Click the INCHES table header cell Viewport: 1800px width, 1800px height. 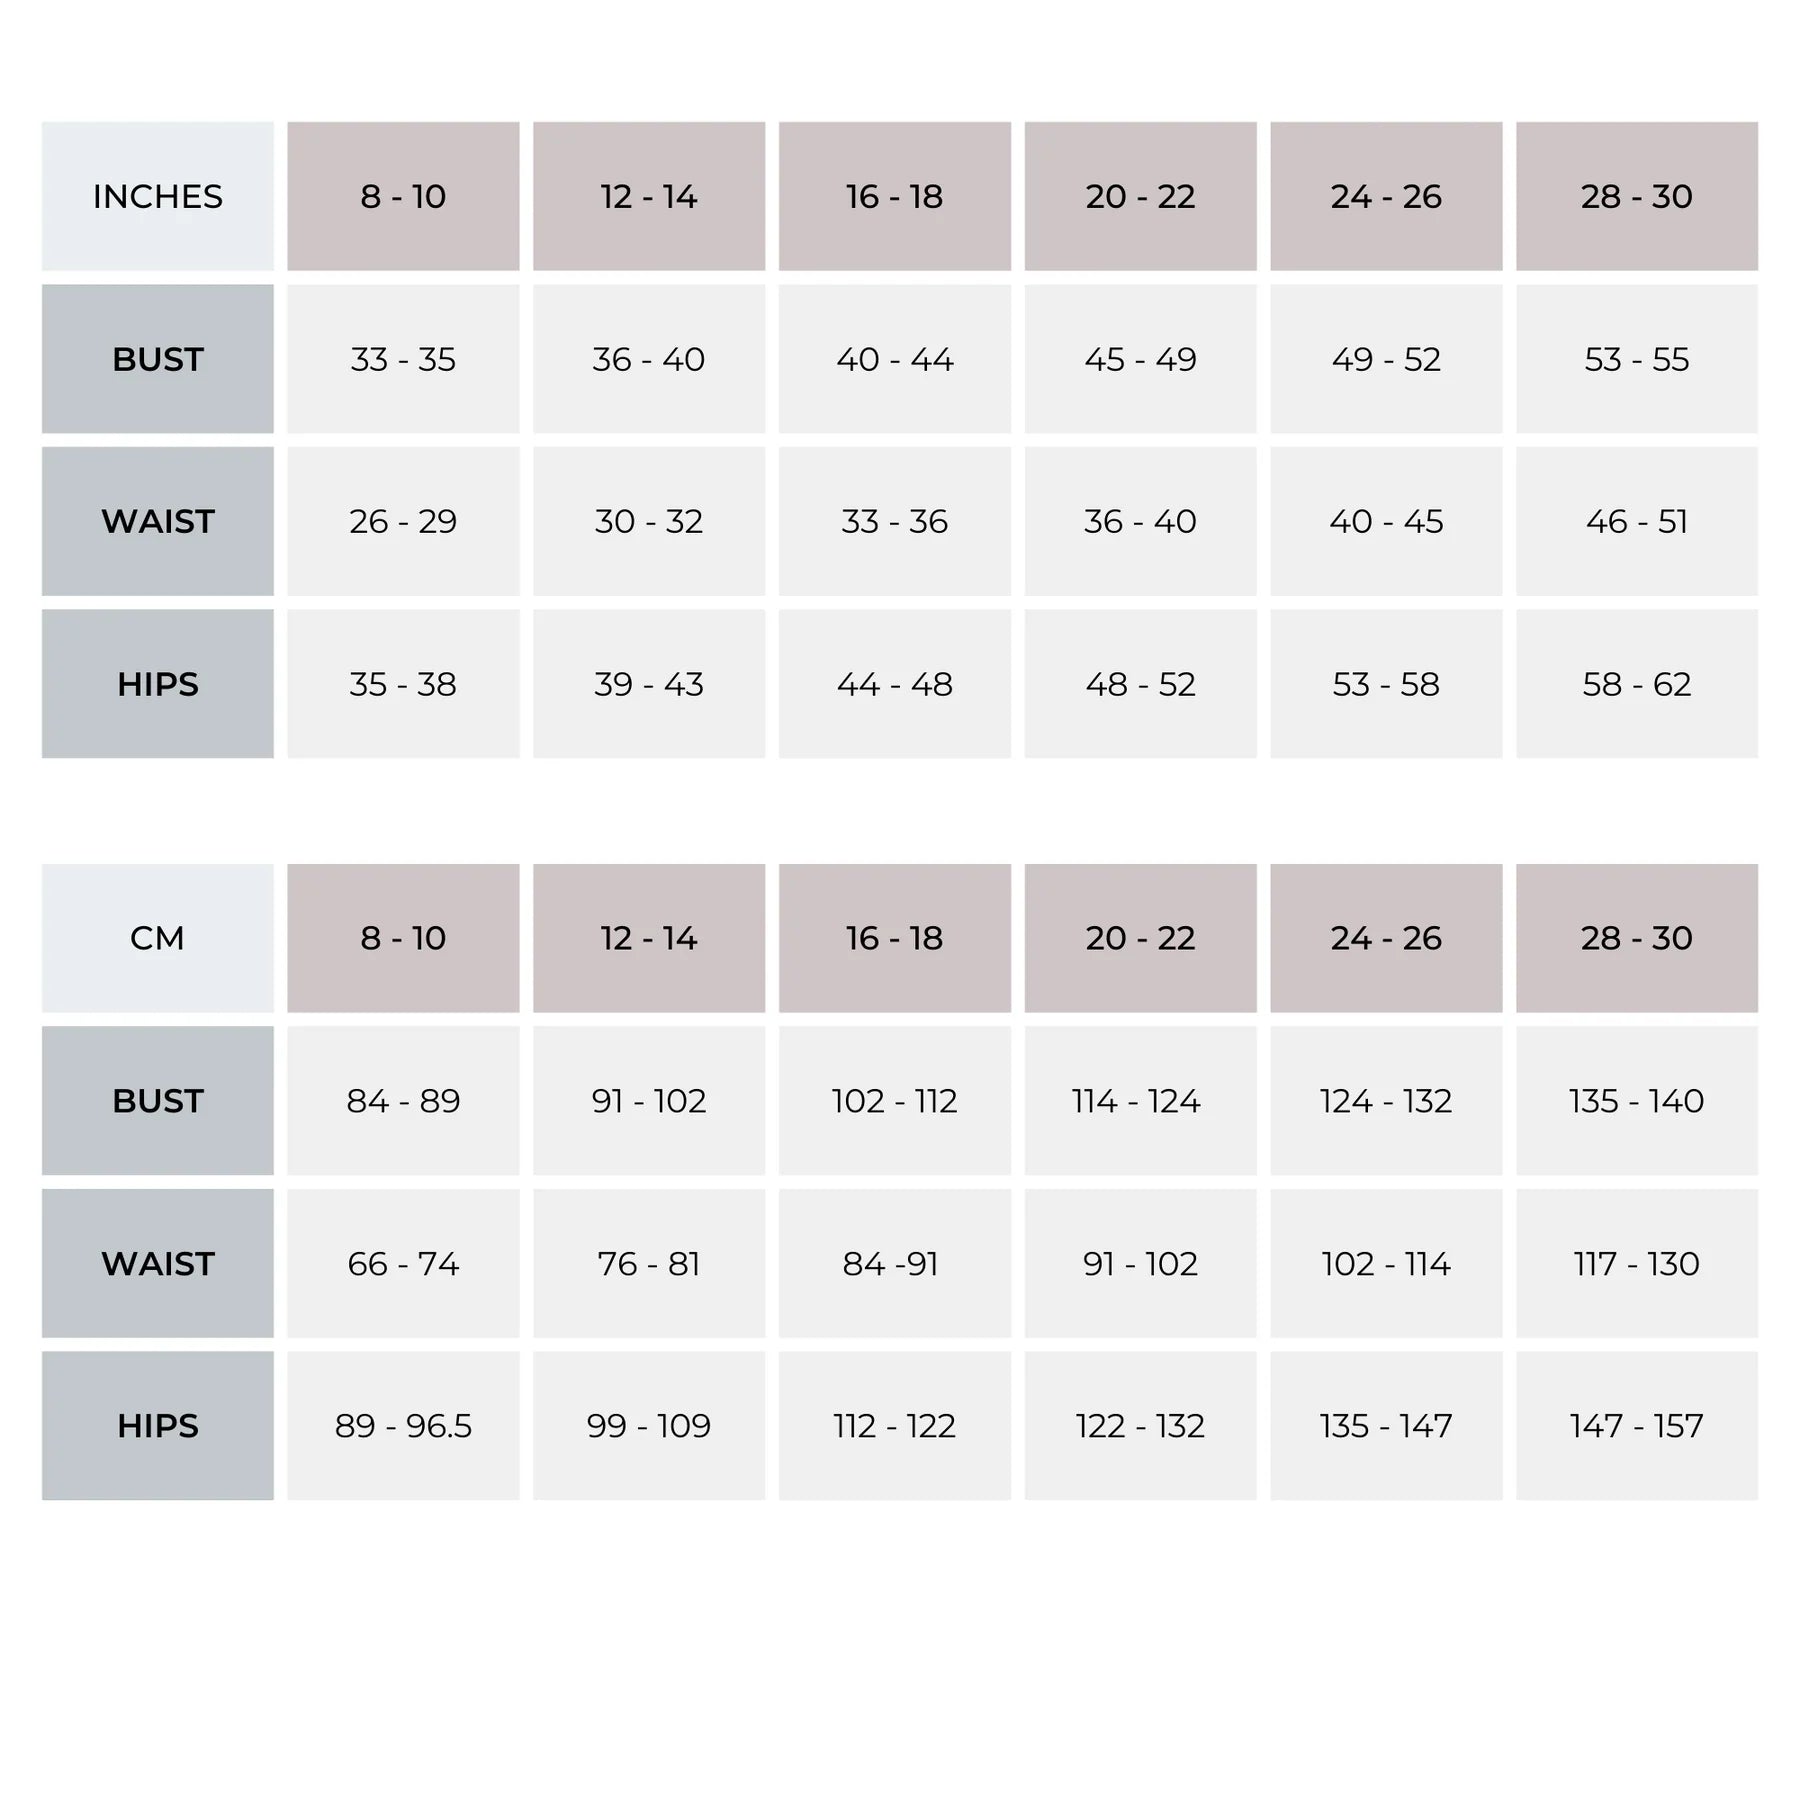point(157,196)
